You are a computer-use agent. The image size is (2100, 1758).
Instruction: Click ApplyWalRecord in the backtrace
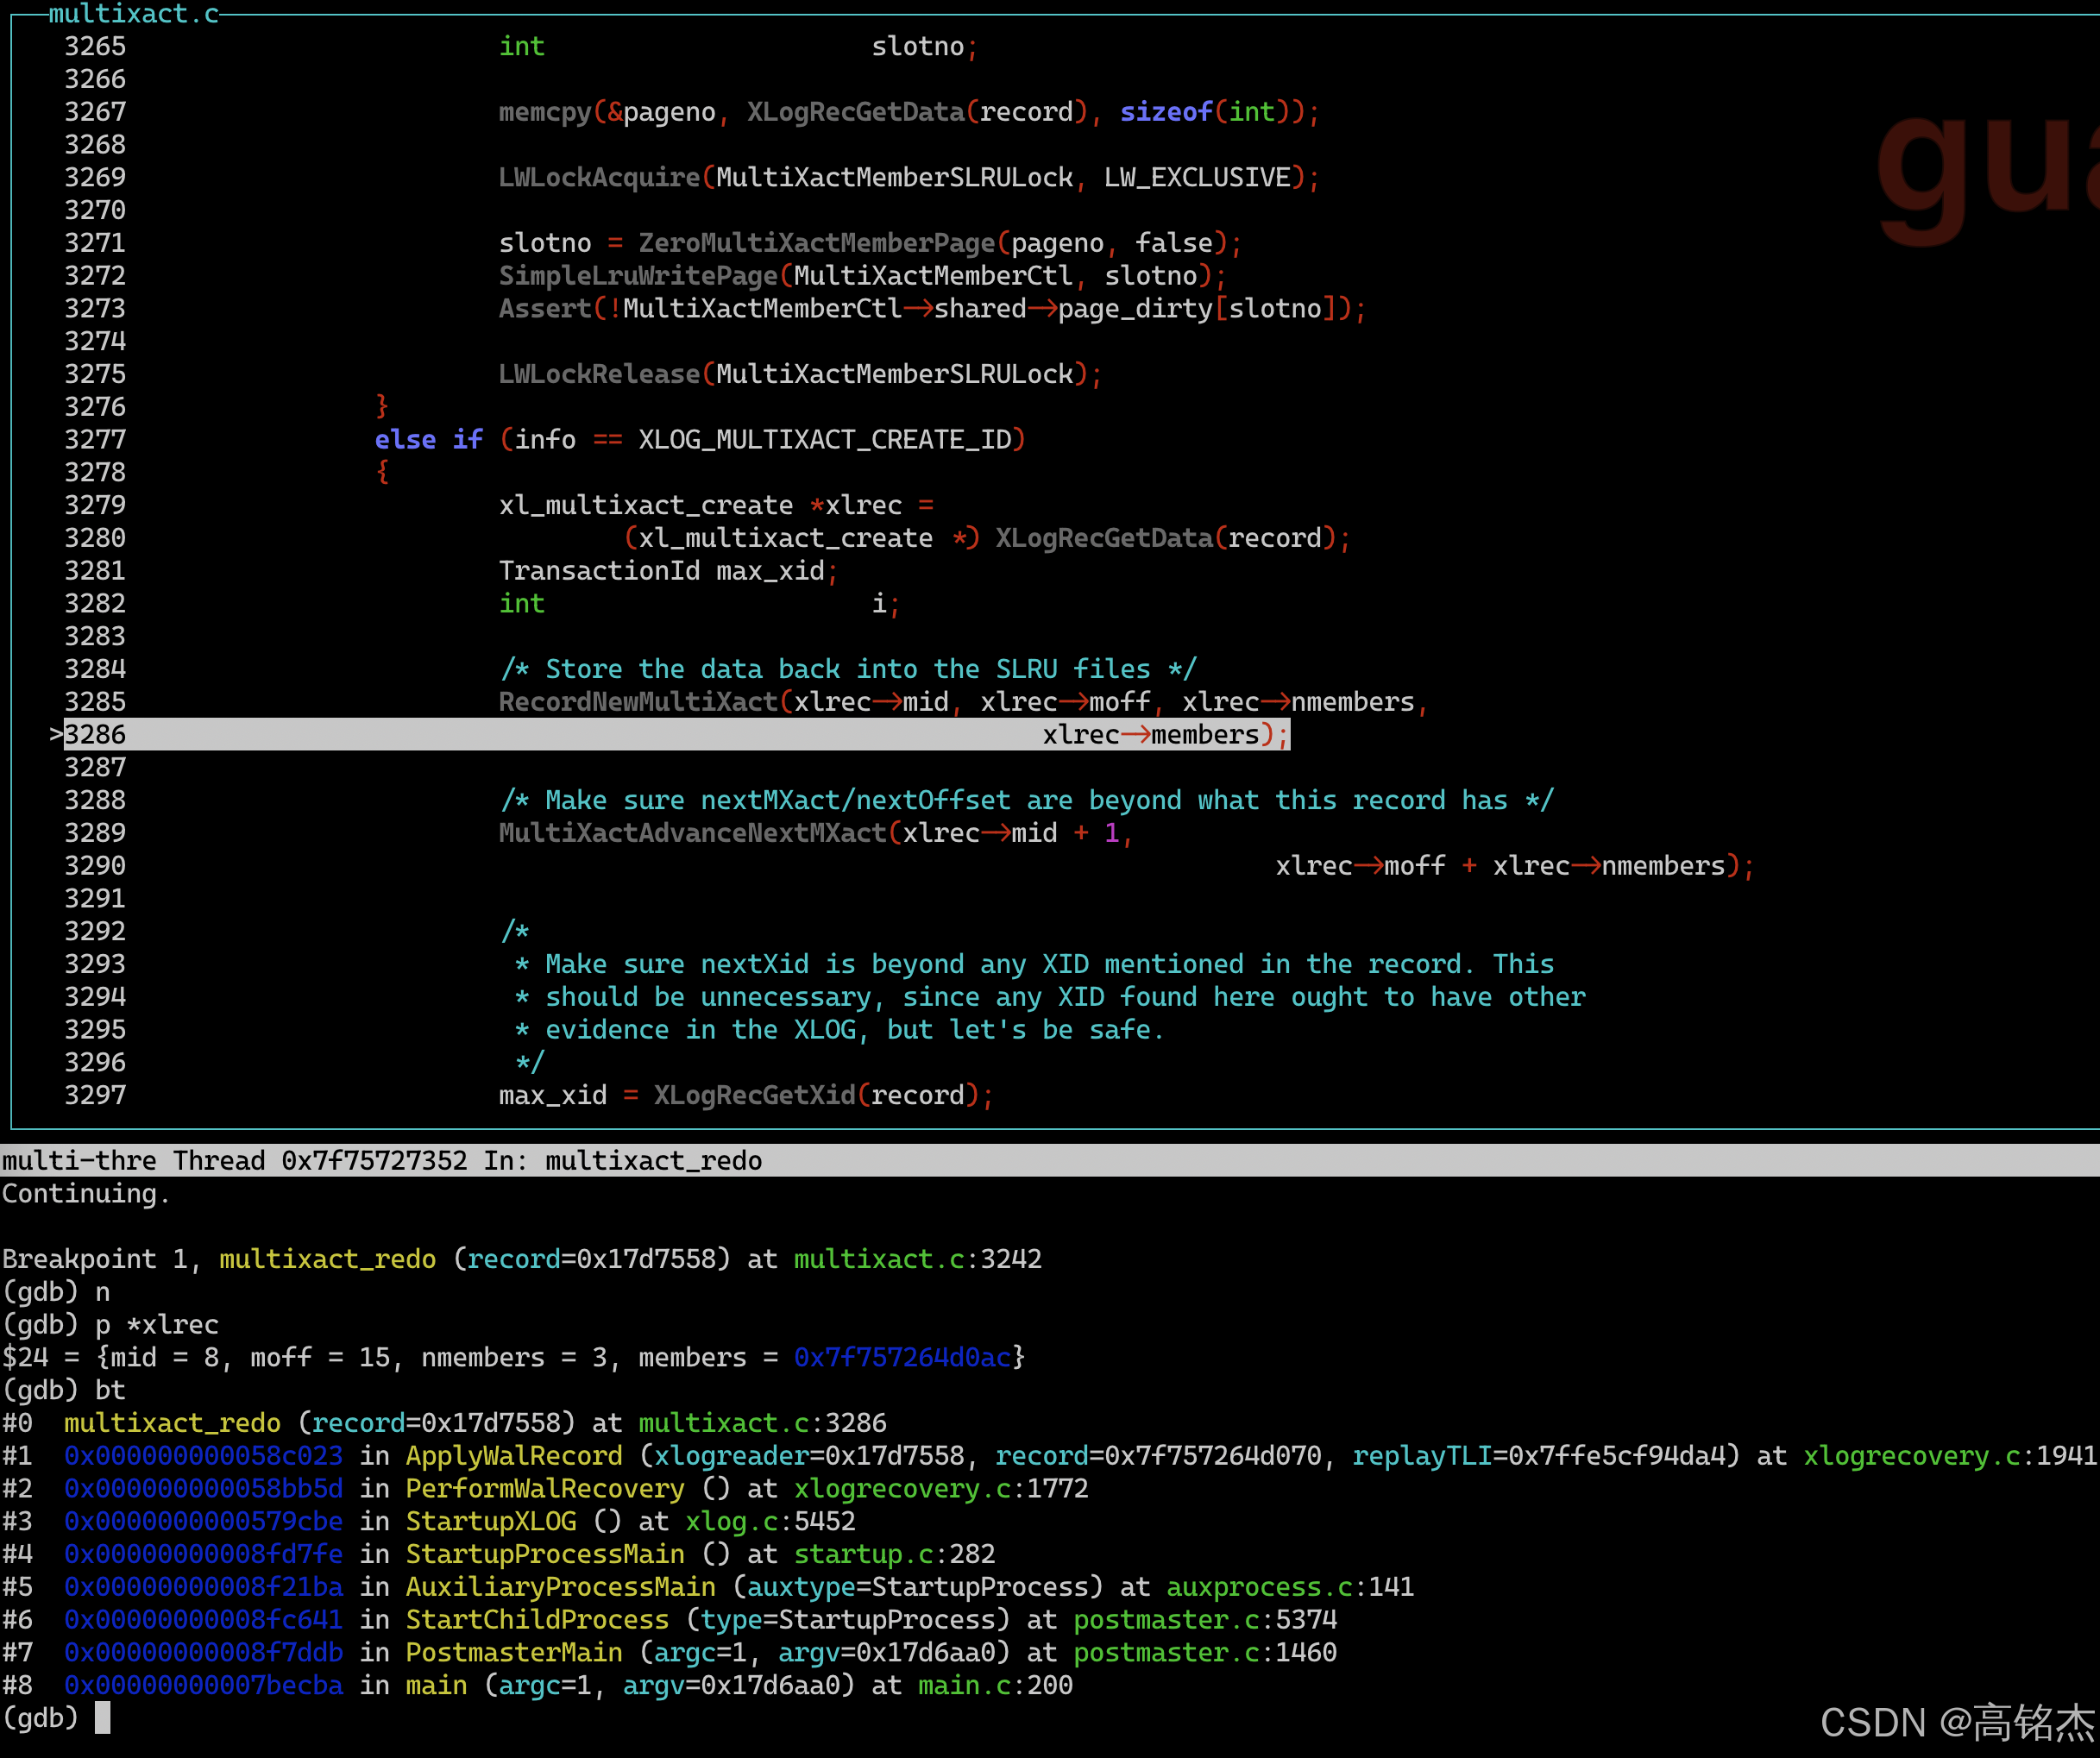tap(513, 1456)
